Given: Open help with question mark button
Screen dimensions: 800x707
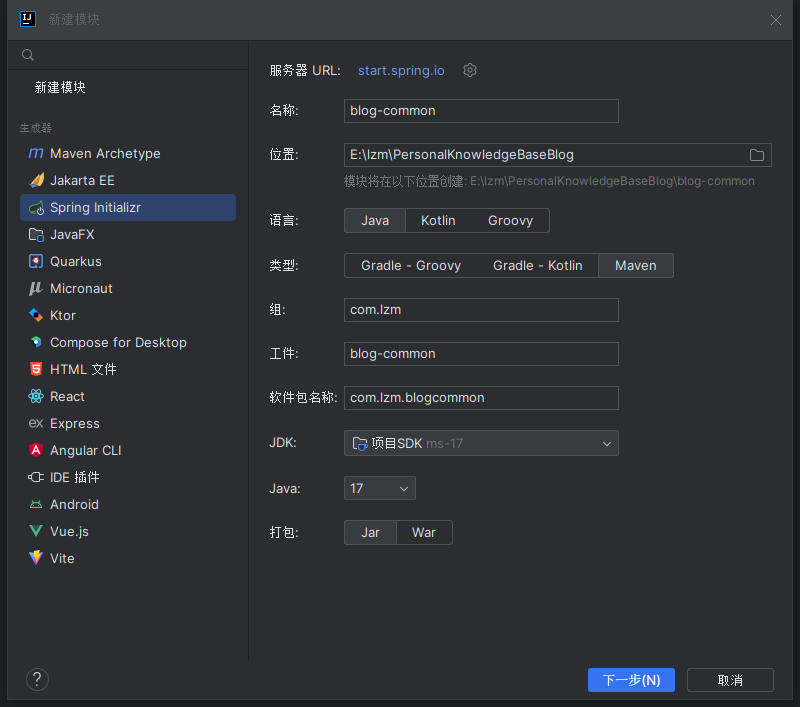Looking at the screenshot, I should point(37,679).
